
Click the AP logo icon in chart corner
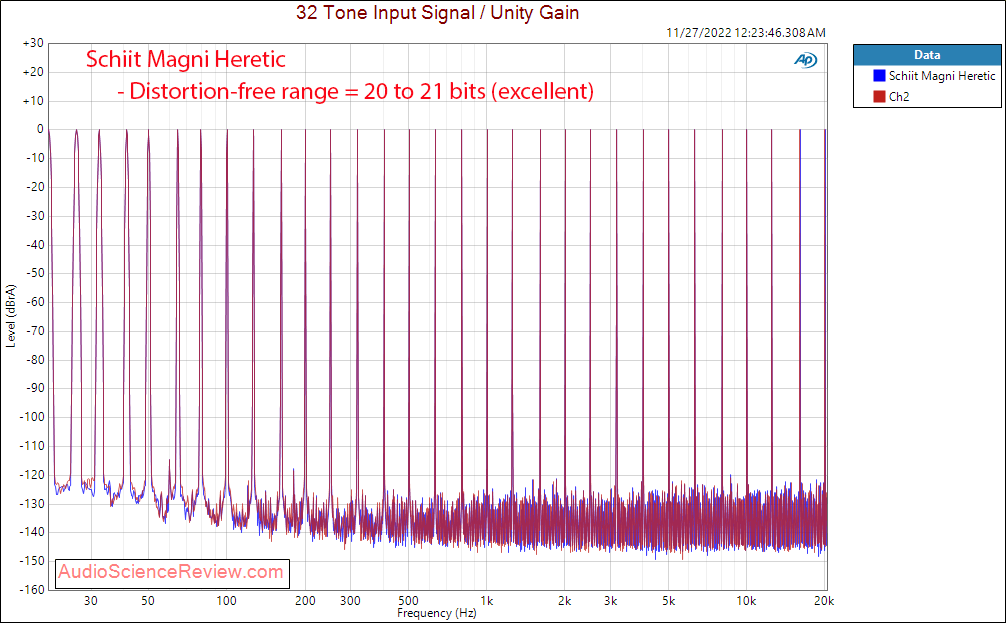[x=806, y=60]
